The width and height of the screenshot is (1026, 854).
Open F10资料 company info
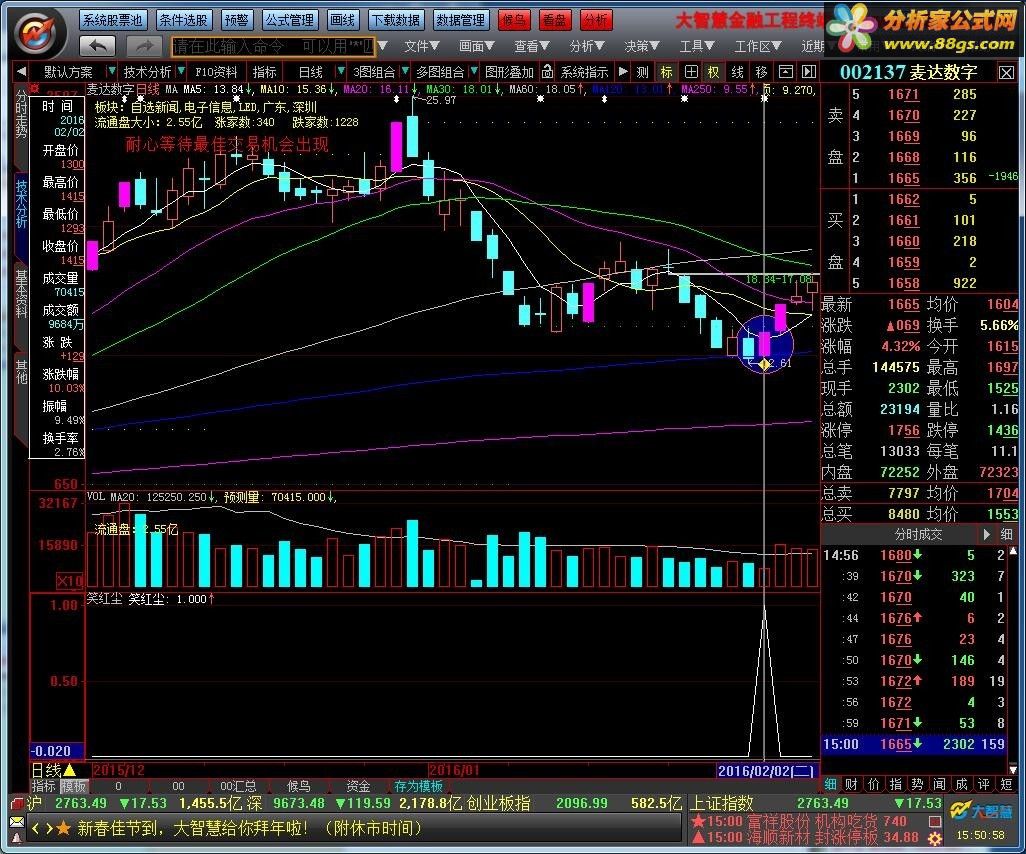coord(216,72)
